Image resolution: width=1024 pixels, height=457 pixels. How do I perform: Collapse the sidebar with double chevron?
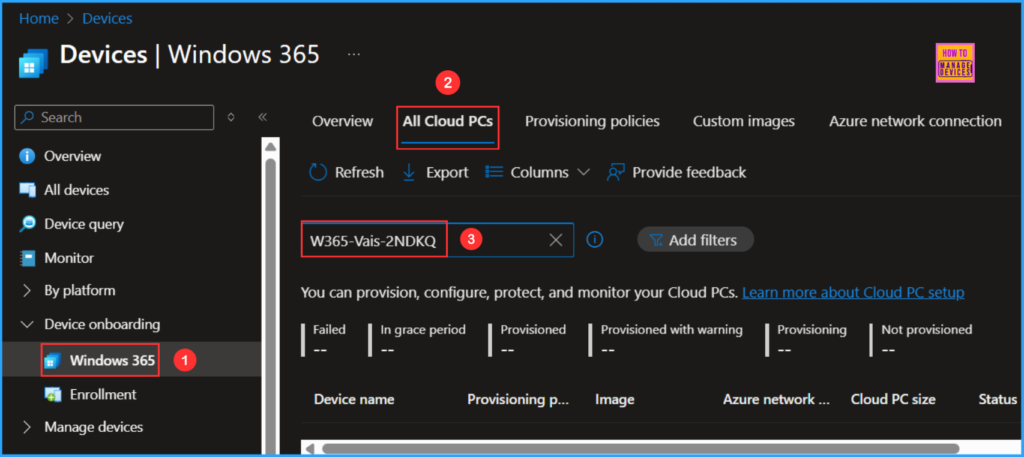point(263,118)
